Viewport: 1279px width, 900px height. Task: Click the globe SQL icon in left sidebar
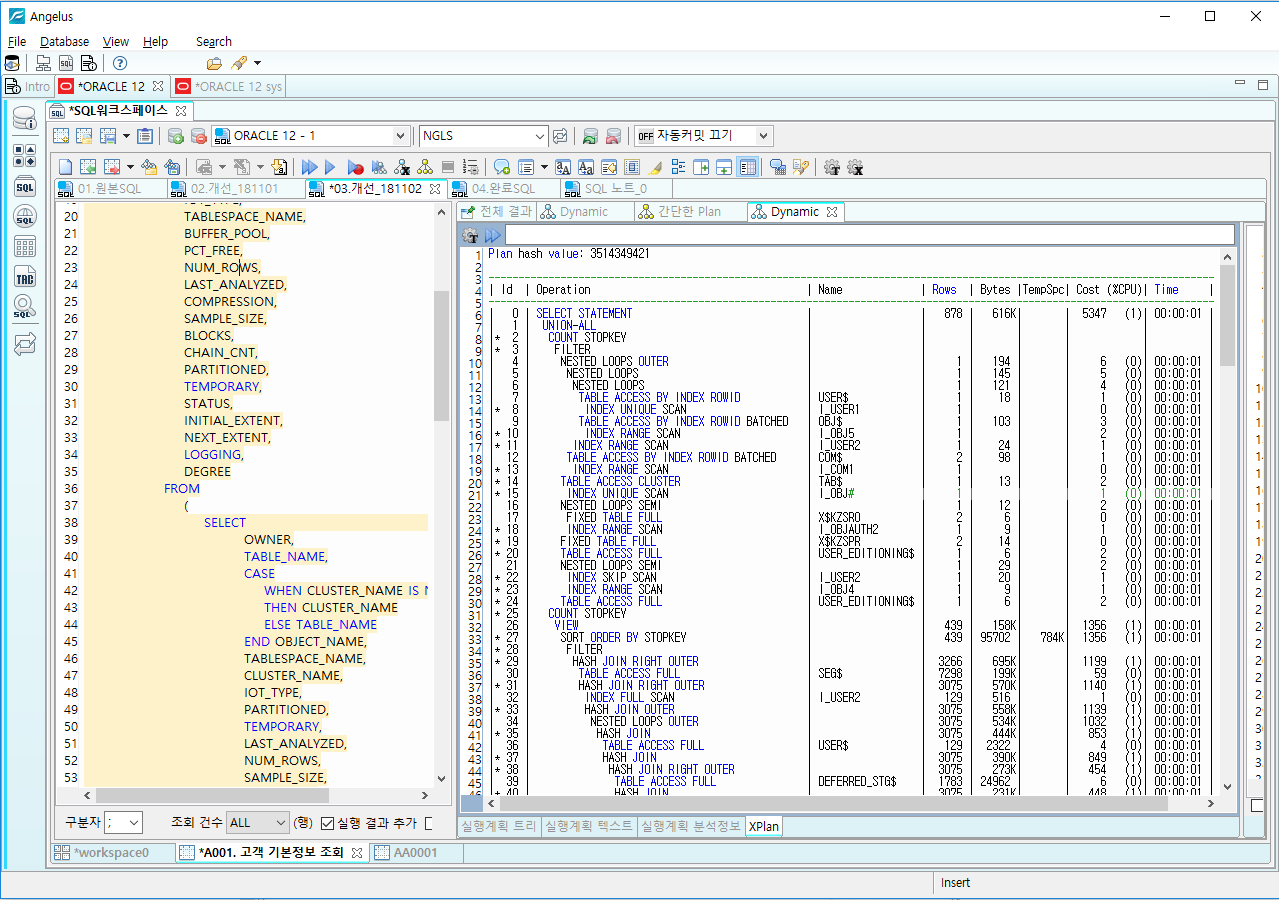coord(24,216)
